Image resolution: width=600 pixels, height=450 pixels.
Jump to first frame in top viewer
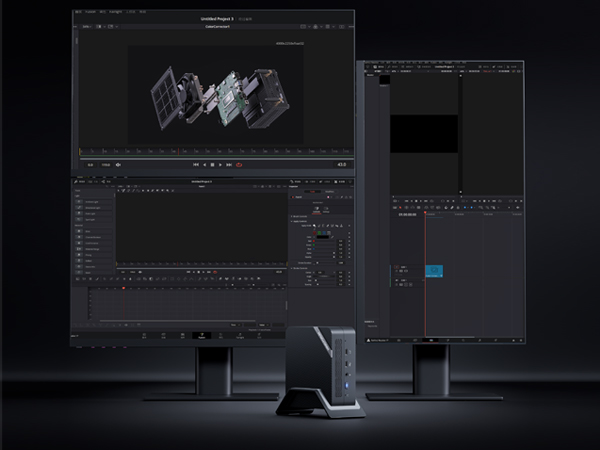(196, 164)
